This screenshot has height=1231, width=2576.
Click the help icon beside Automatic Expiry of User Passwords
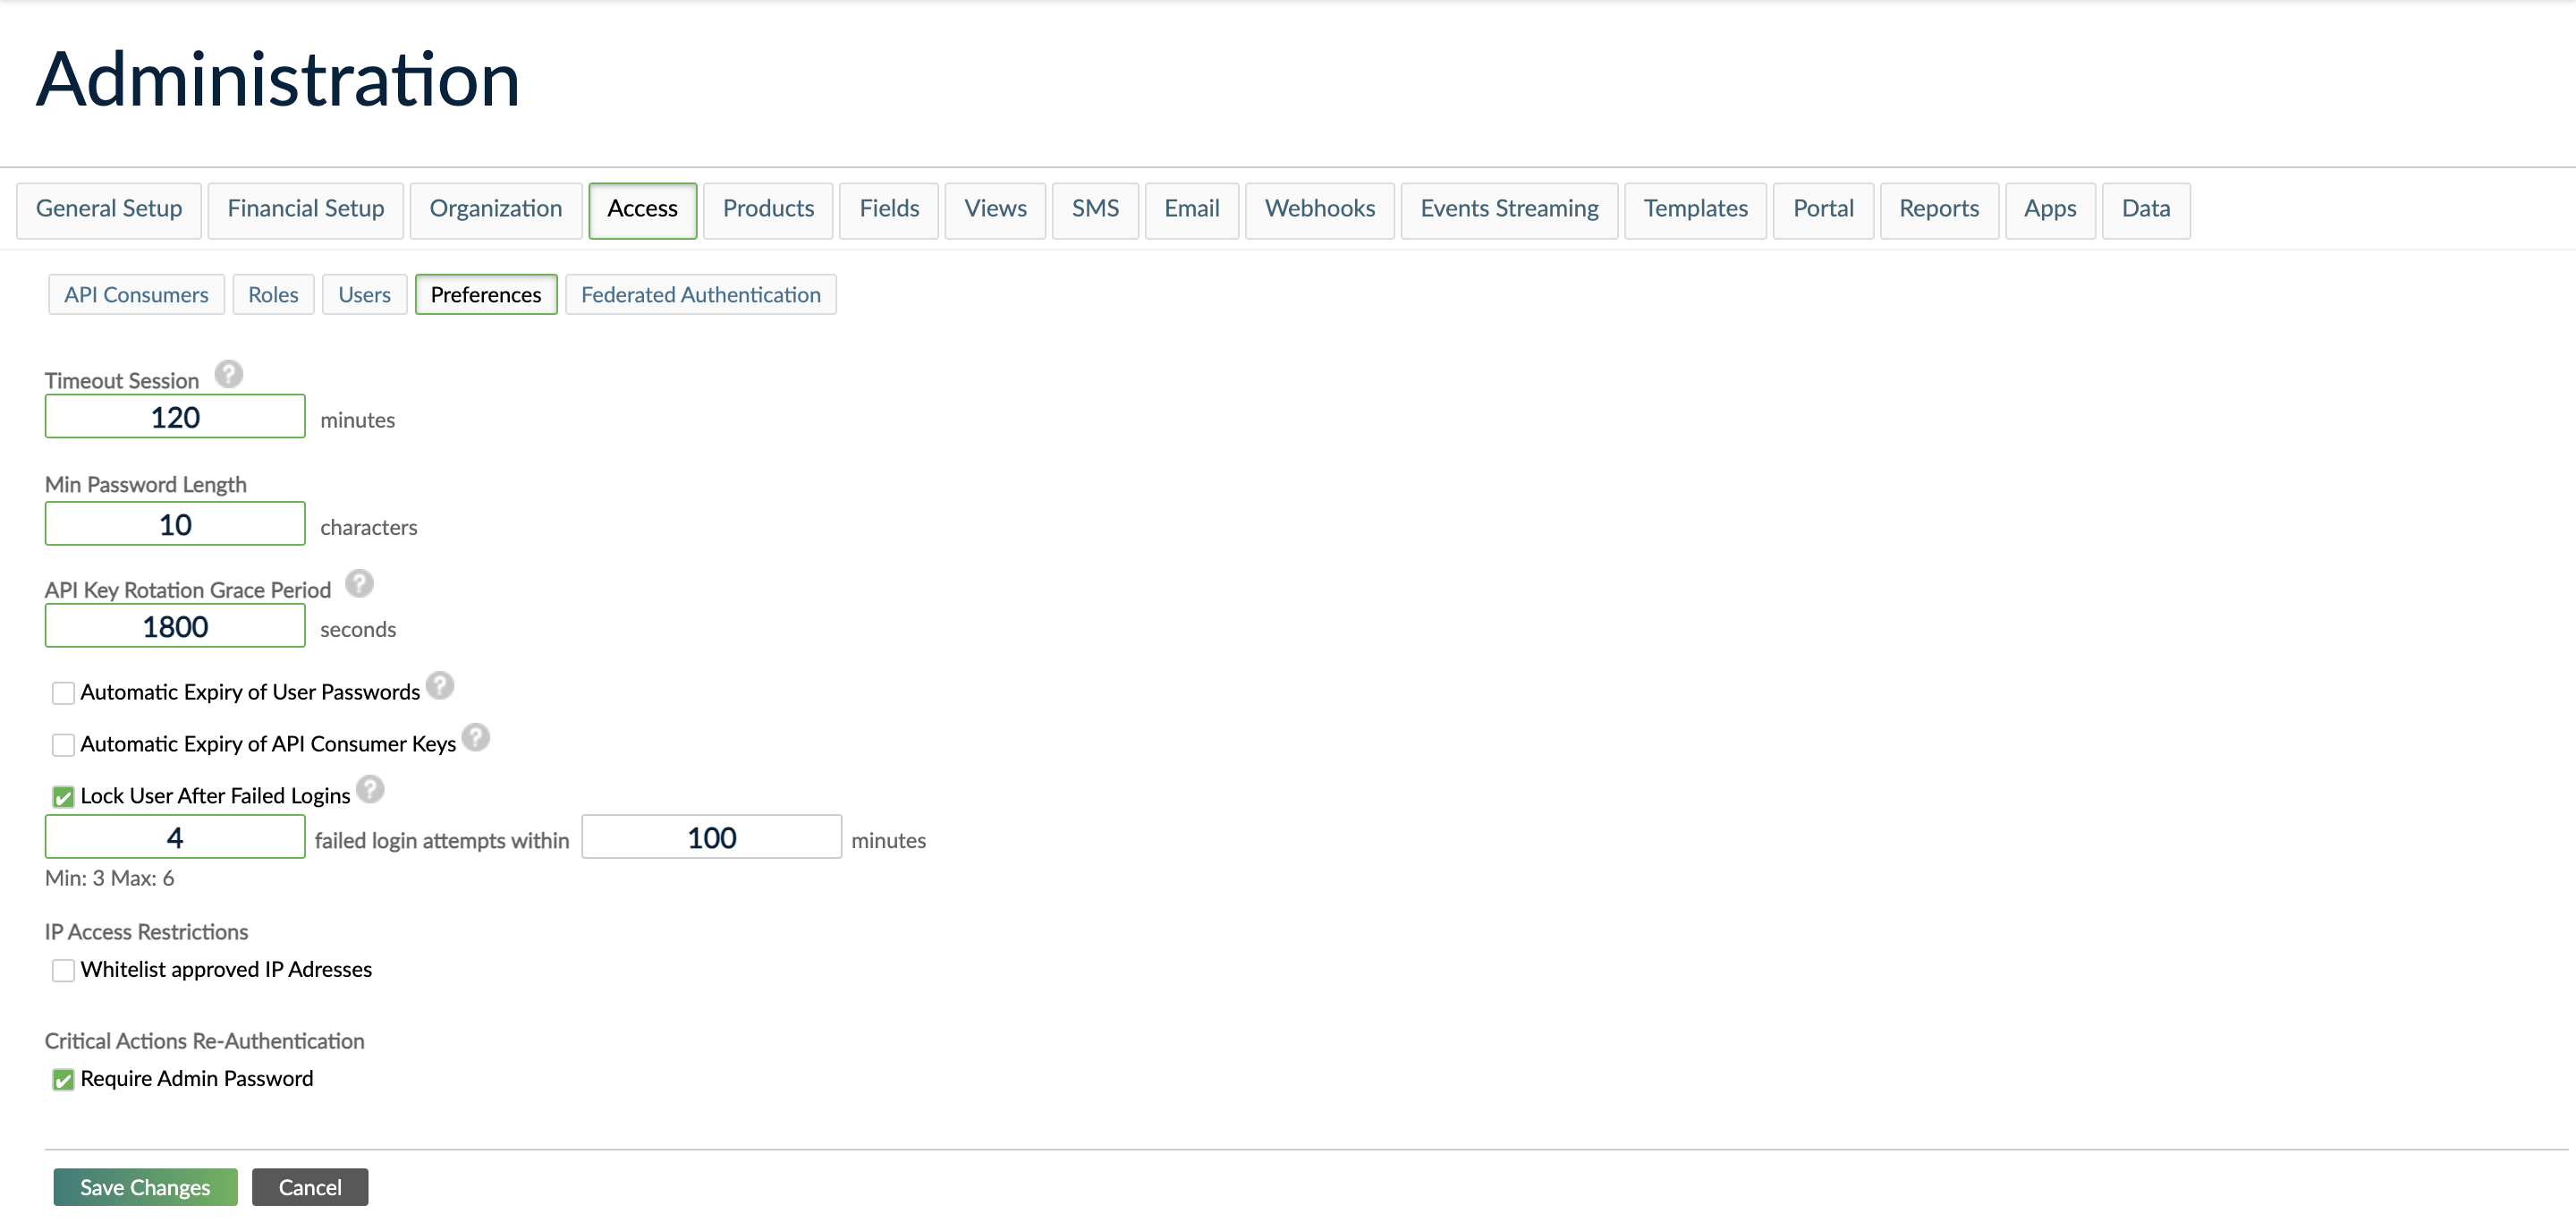coord(440,685)
